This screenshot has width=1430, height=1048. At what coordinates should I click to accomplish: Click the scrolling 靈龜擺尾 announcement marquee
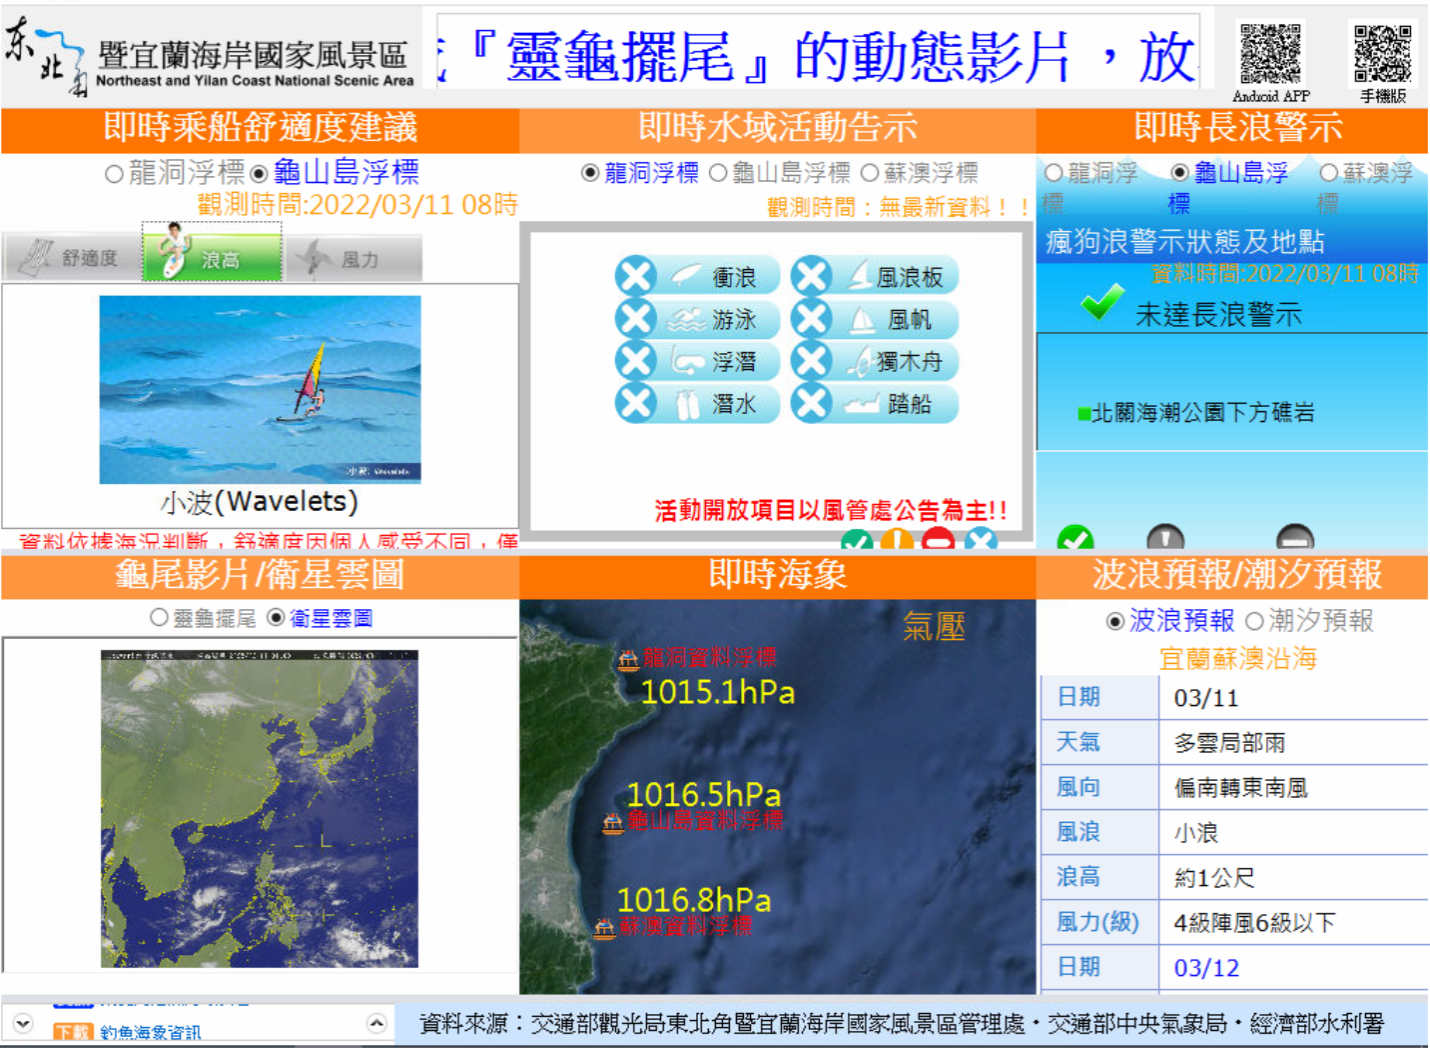tap(818, 56)
